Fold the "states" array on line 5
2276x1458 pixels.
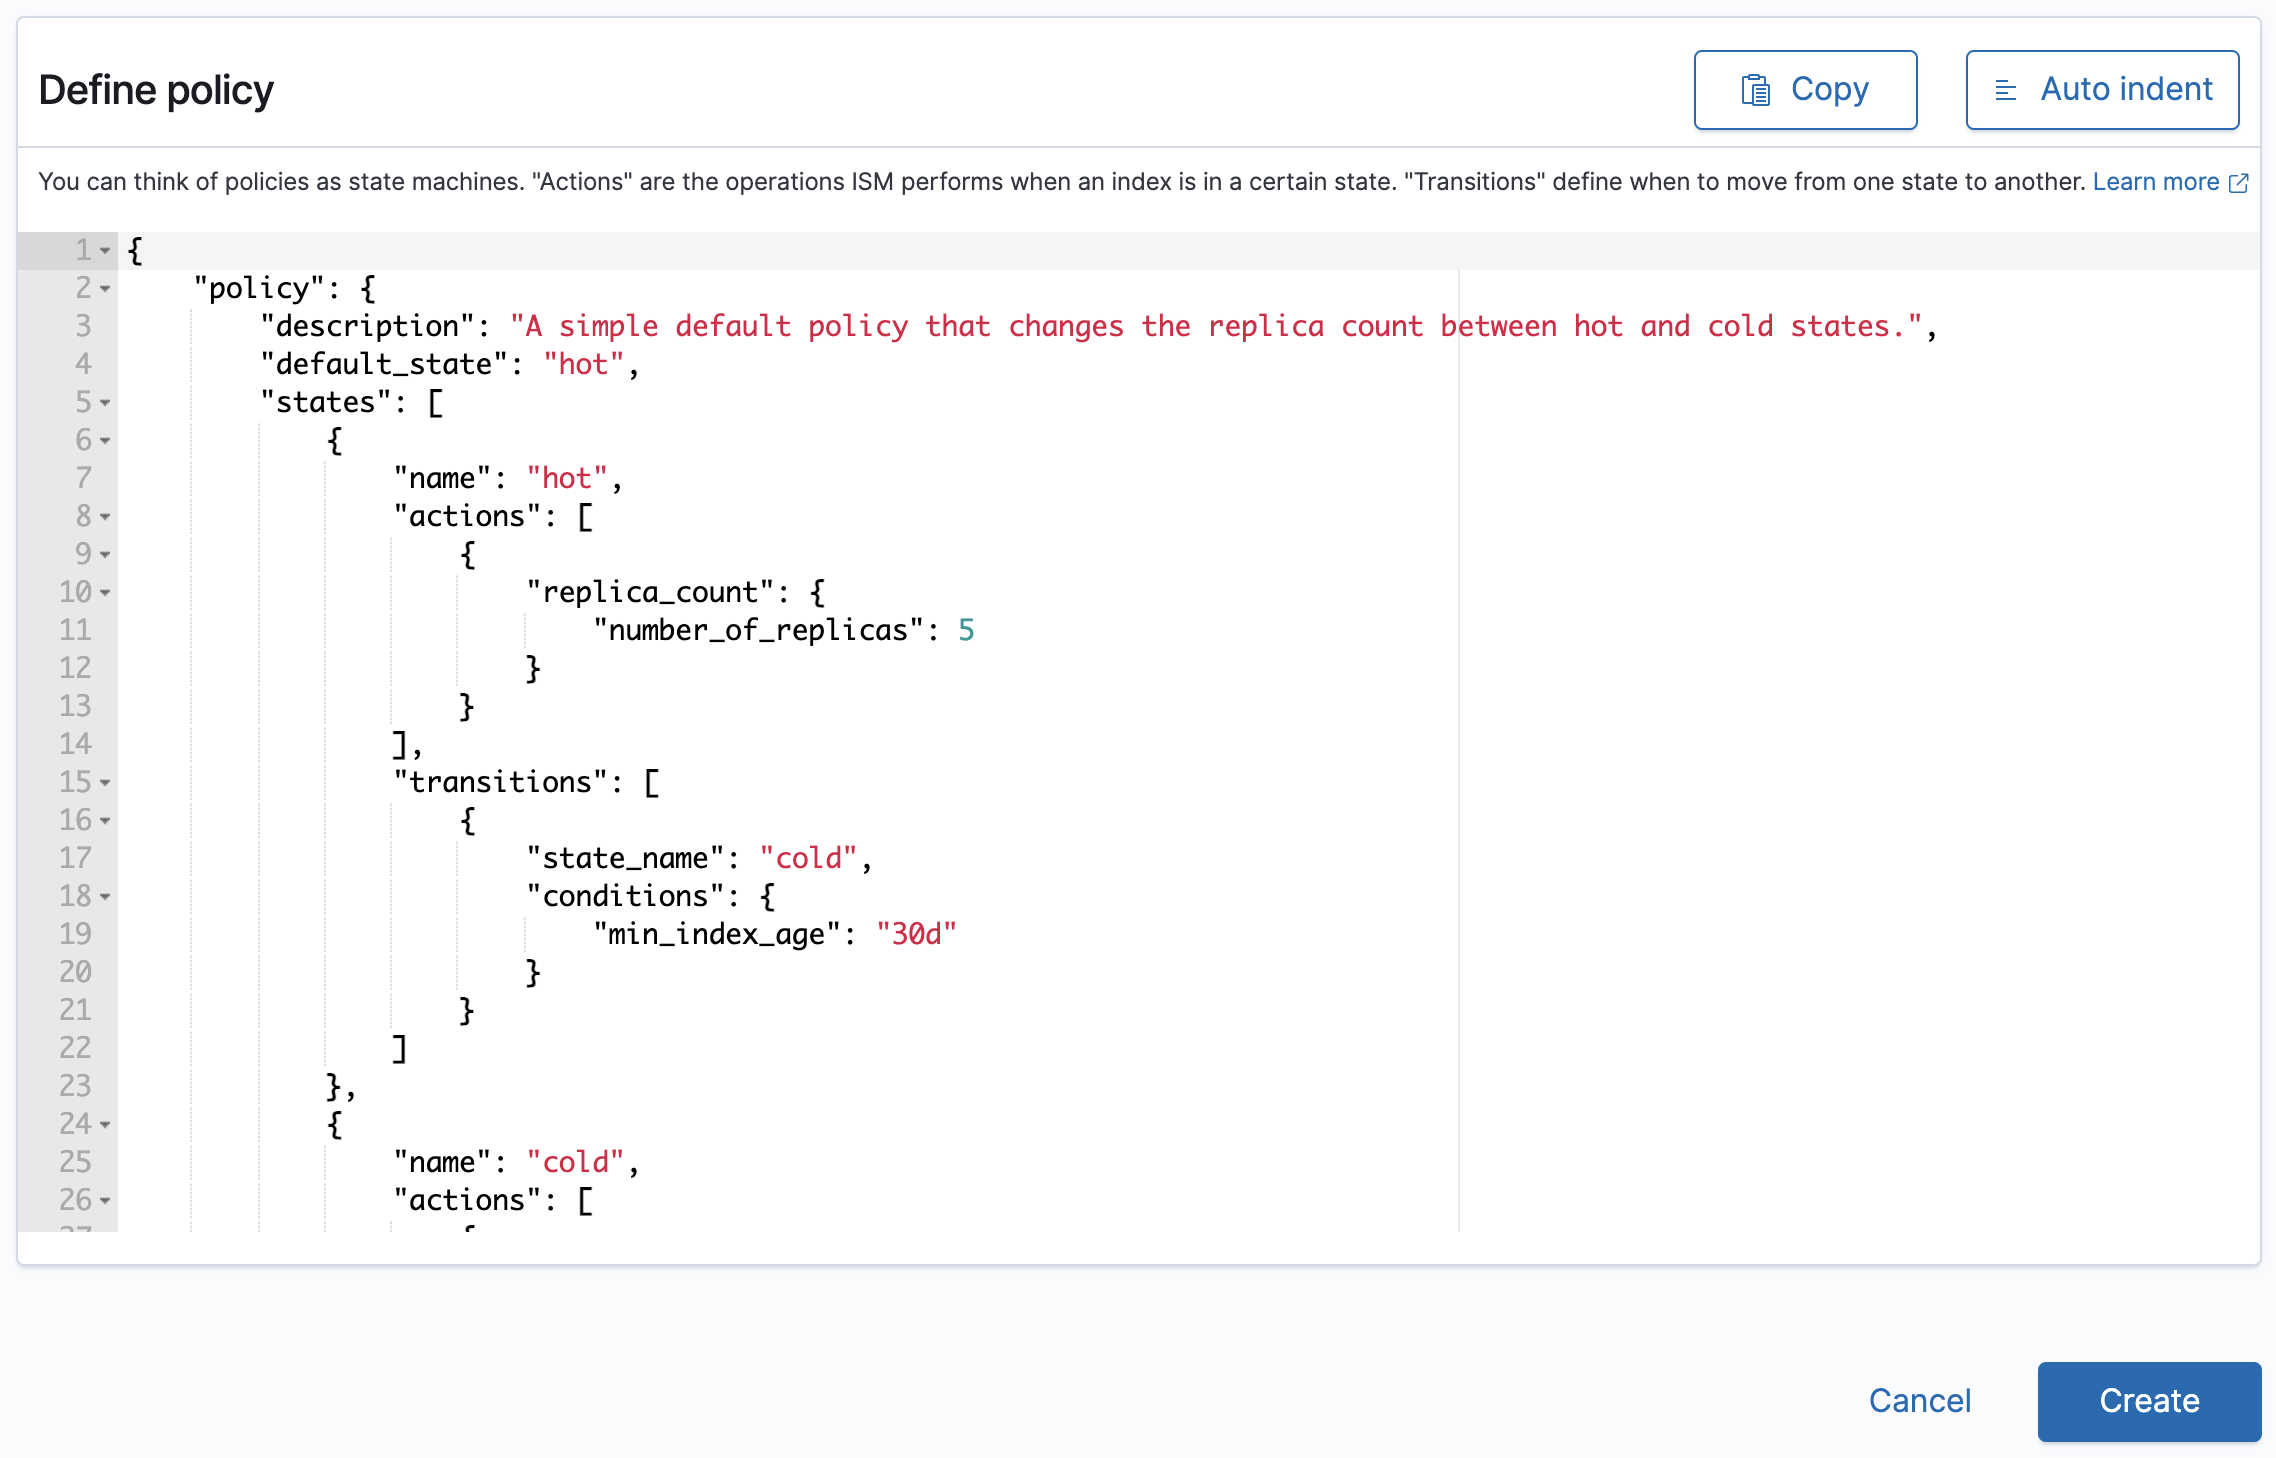tap(105, 403)
